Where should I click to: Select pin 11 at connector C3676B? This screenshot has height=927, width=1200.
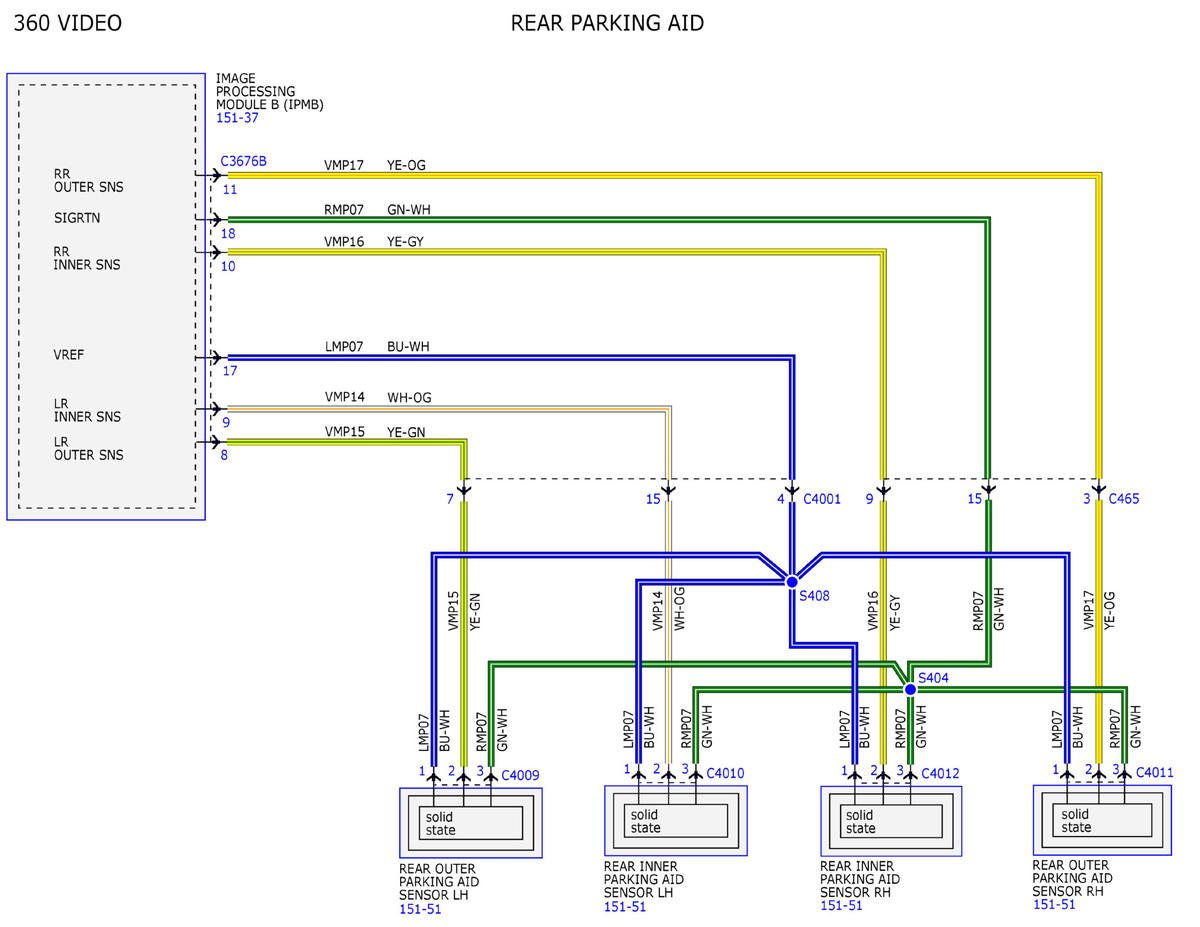230,188
